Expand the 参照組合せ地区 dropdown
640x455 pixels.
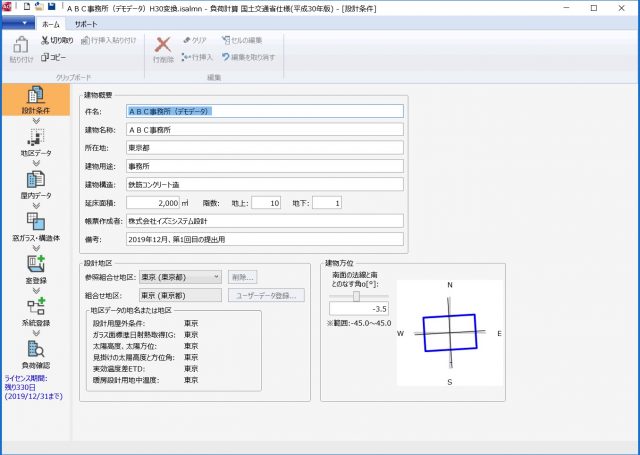(216, 277)
